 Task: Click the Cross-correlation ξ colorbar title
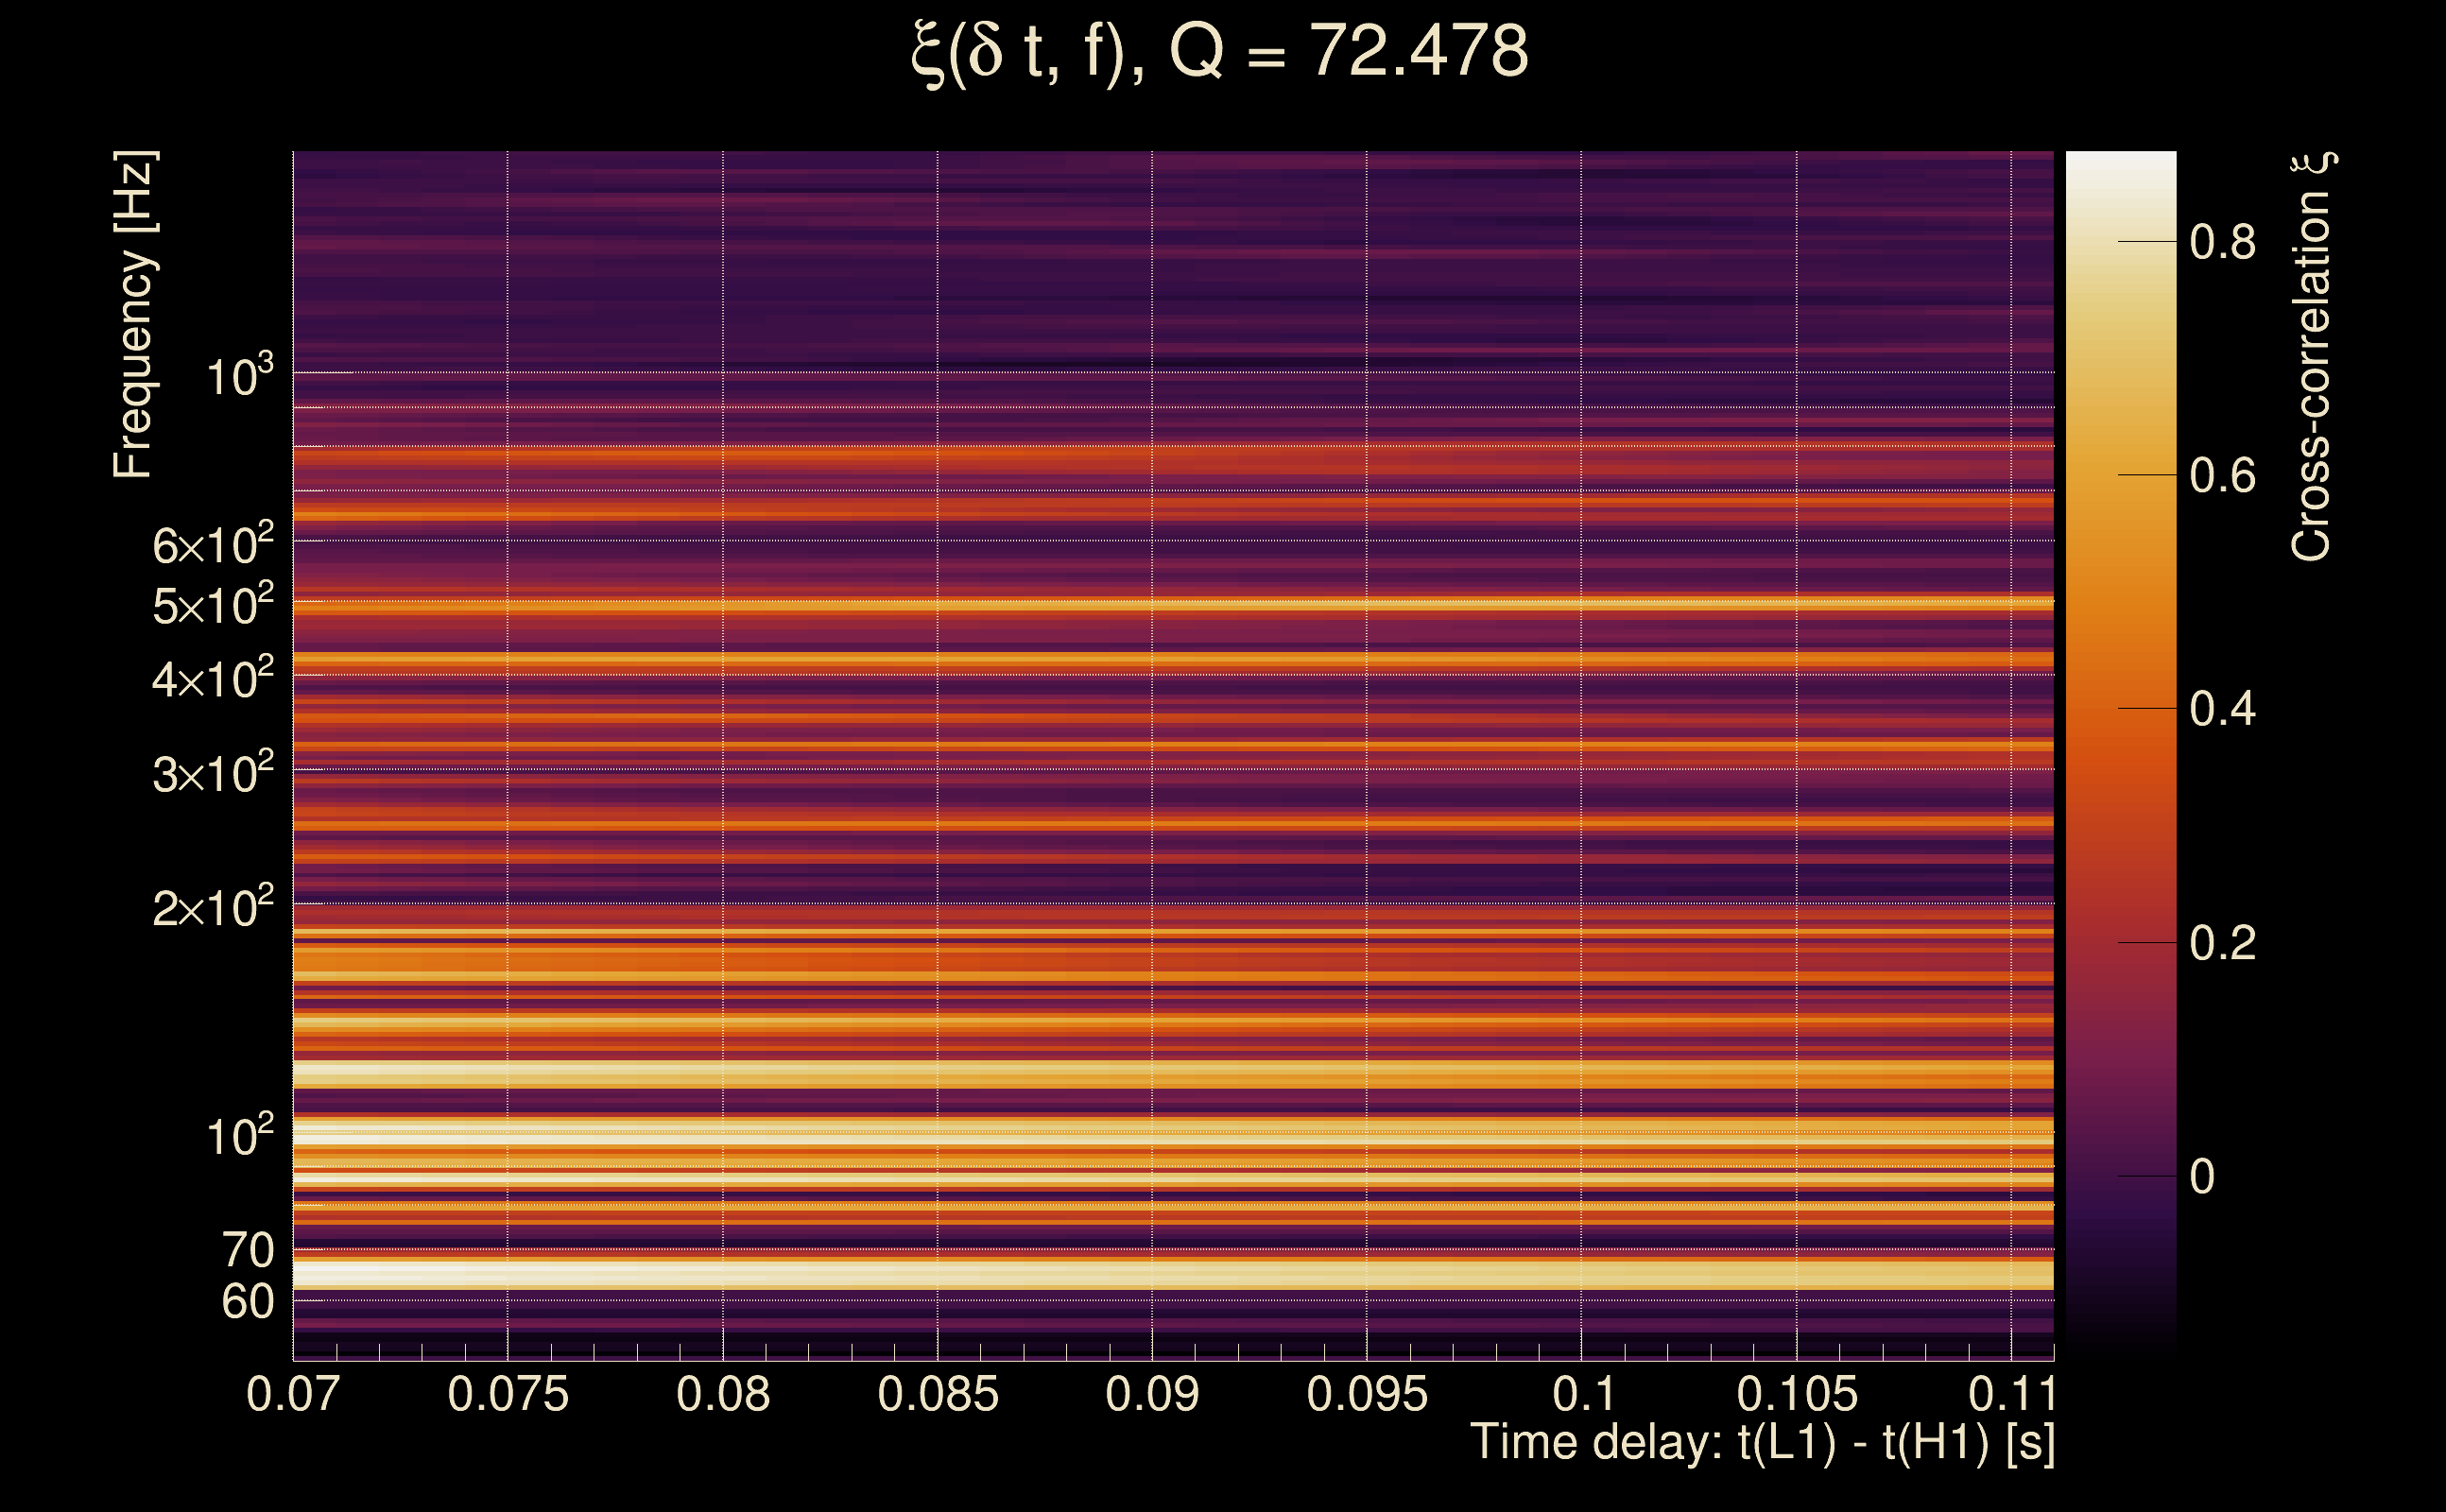[x=2312, y=356]
